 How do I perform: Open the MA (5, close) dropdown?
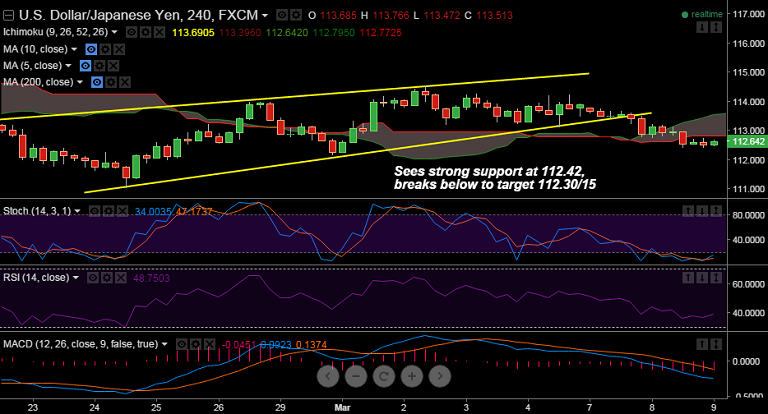pos(68,66)
